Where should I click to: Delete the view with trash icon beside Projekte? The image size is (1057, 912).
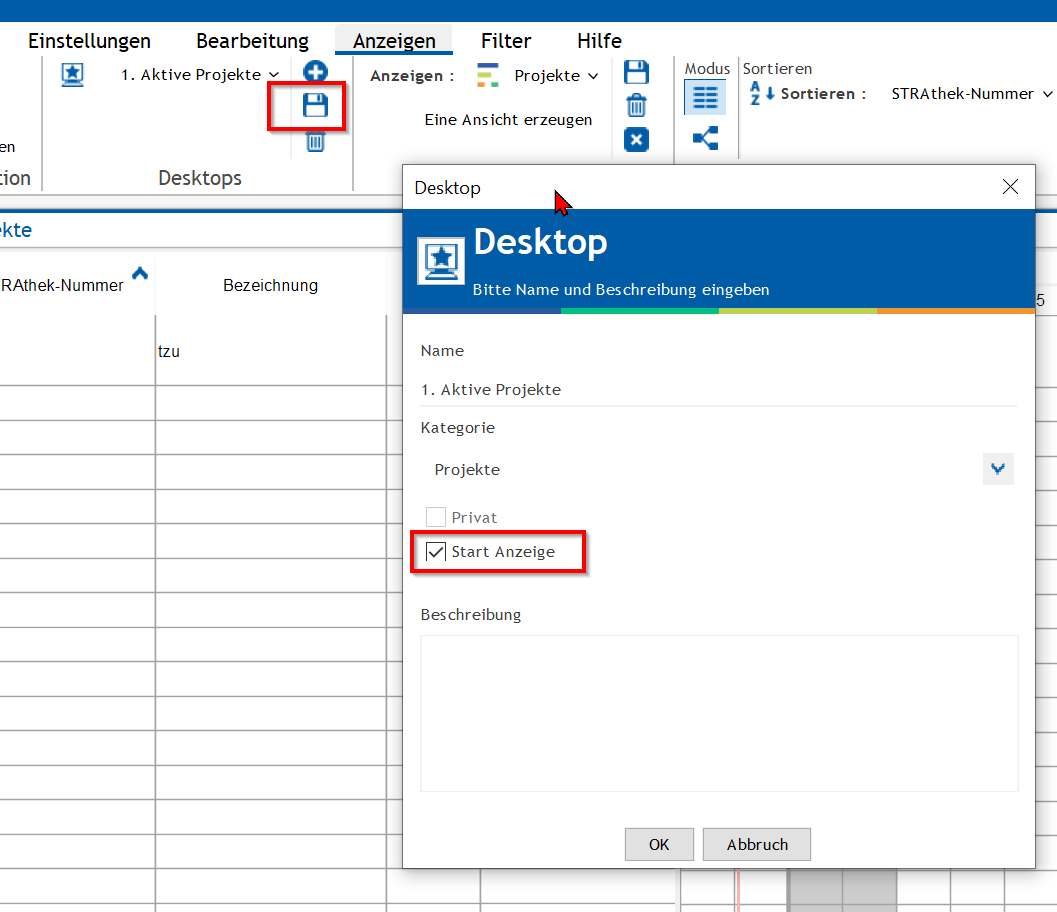(x=636, y=105)
